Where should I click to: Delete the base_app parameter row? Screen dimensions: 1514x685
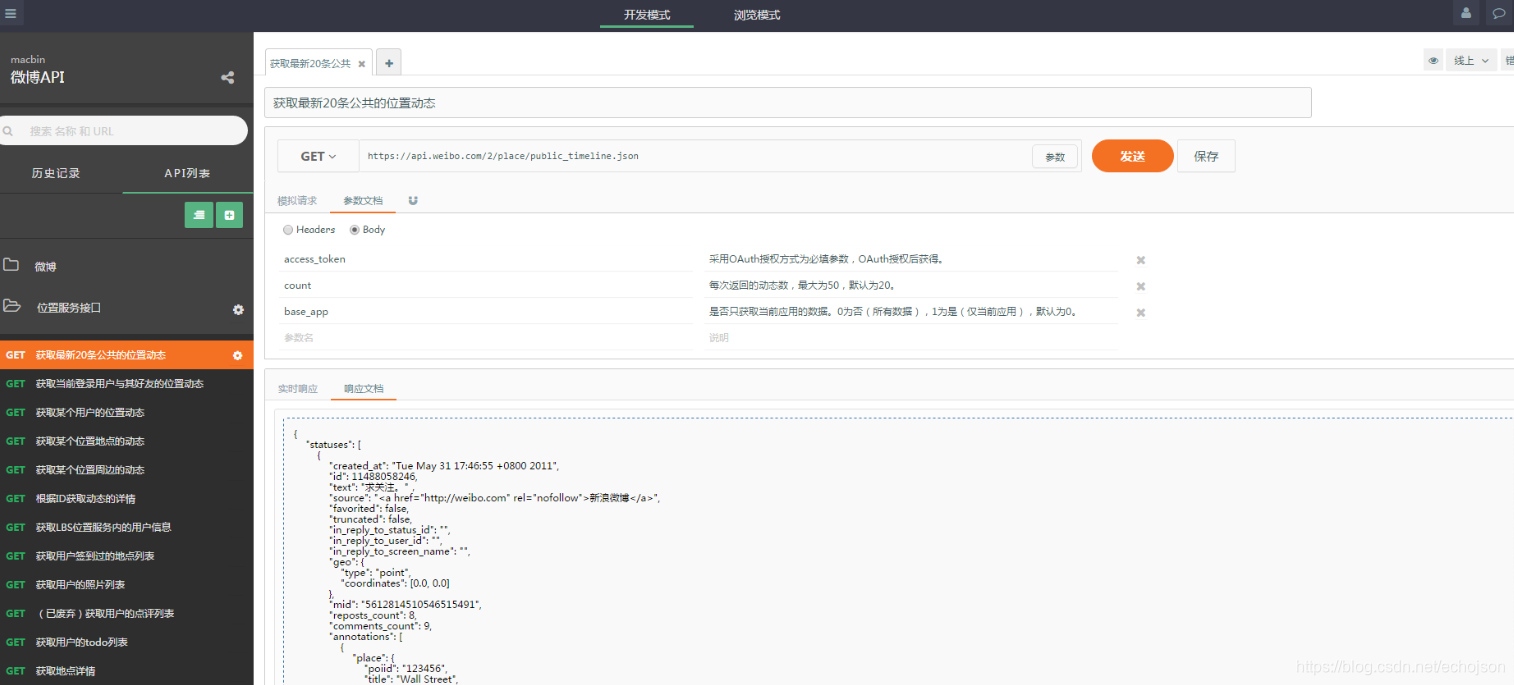point(1141,312)
